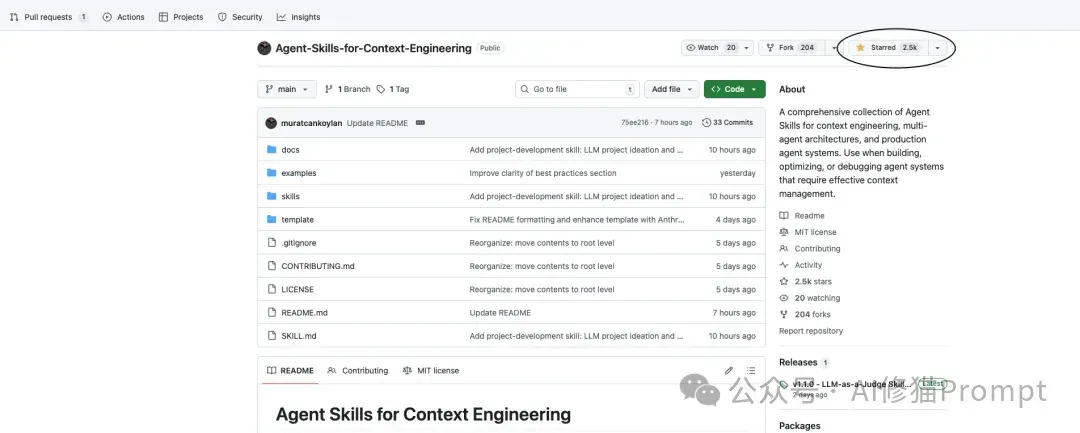Open the Agent-Skills-for-Context-Engineering repository title link
This screenshot has width=1080, height=433.
coord(373,48)
